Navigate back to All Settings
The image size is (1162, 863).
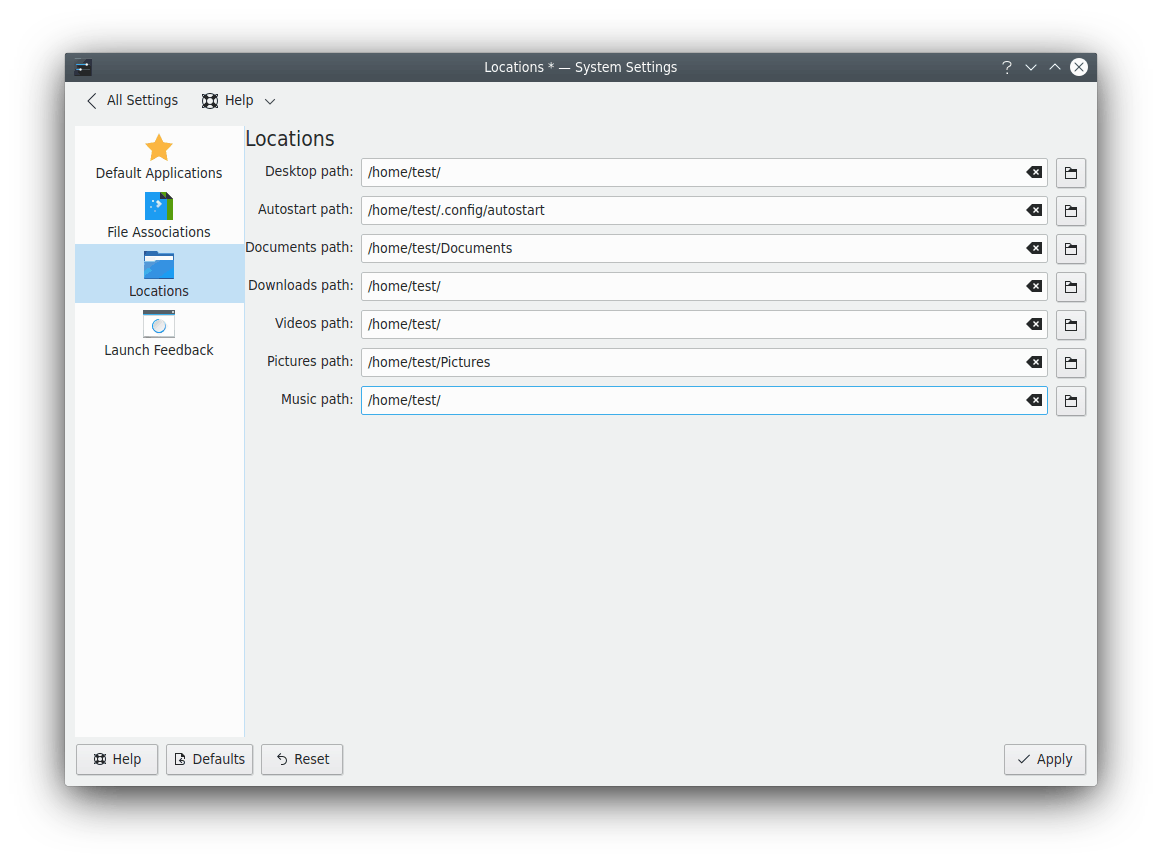tap(131, 100)
